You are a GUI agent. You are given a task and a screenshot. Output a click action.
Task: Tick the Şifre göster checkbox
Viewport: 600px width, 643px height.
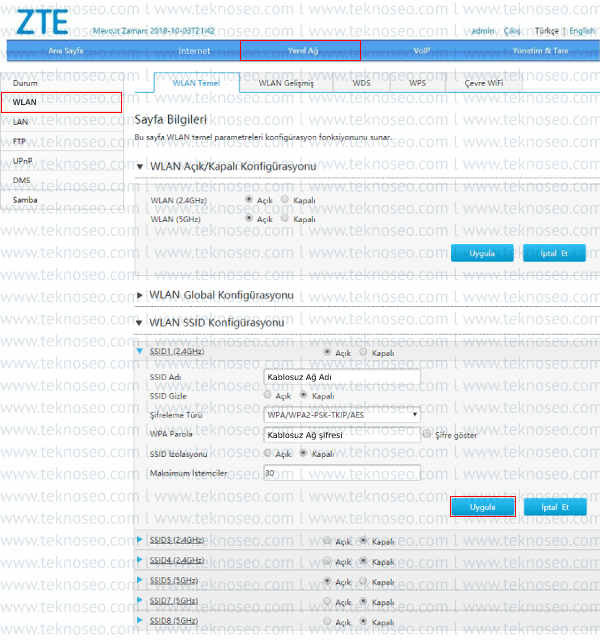427,434
